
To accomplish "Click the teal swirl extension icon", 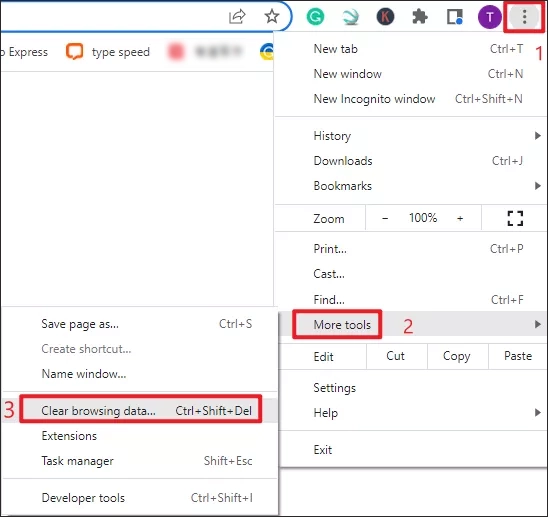I will 351,16.
